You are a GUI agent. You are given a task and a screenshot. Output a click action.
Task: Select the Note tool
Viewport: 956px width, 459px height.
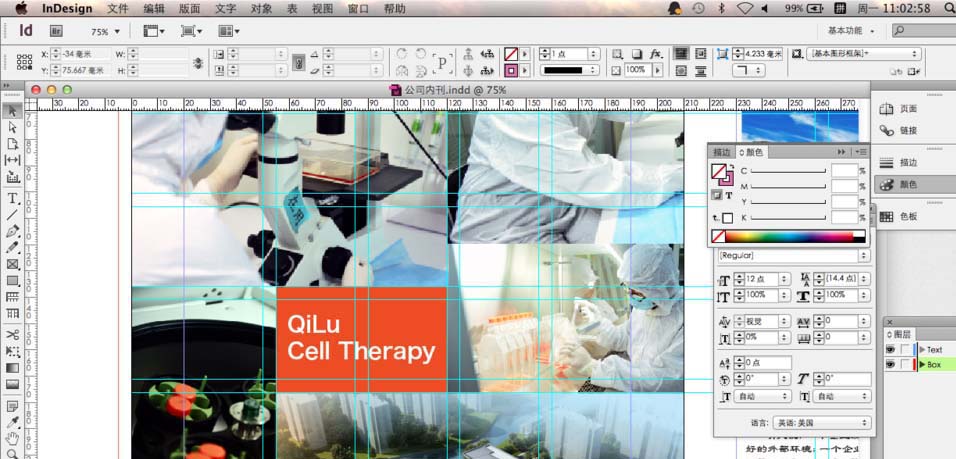(12, 406)
